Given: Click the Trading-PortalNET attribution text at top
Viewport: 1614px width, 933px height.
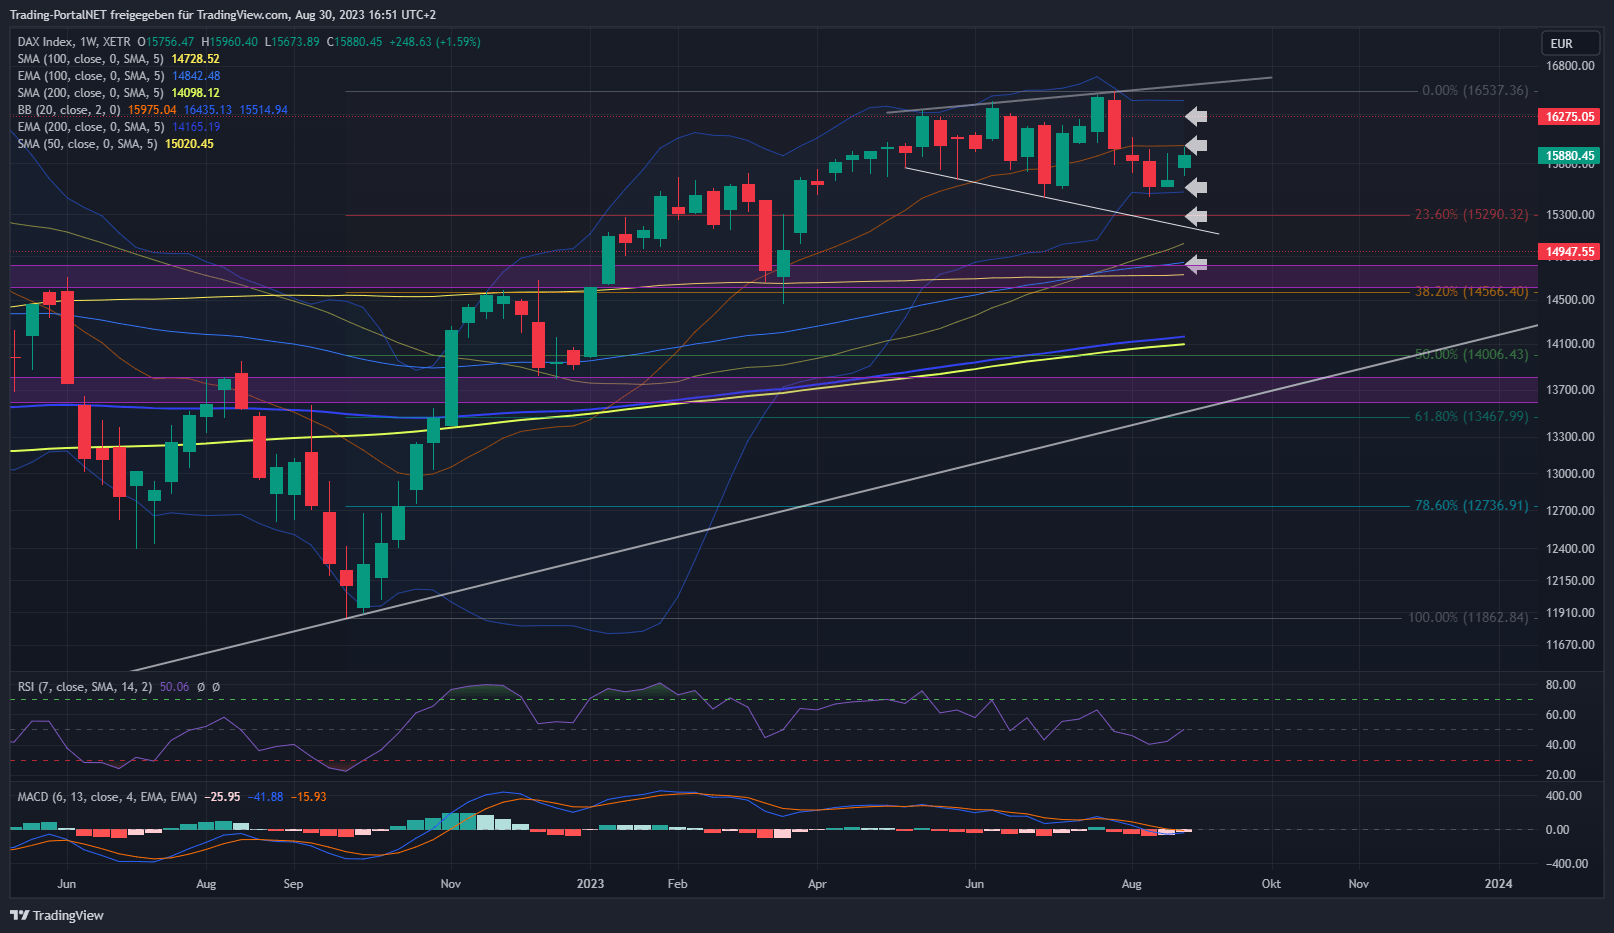Looking at the screenshot, I should point(222,14).
